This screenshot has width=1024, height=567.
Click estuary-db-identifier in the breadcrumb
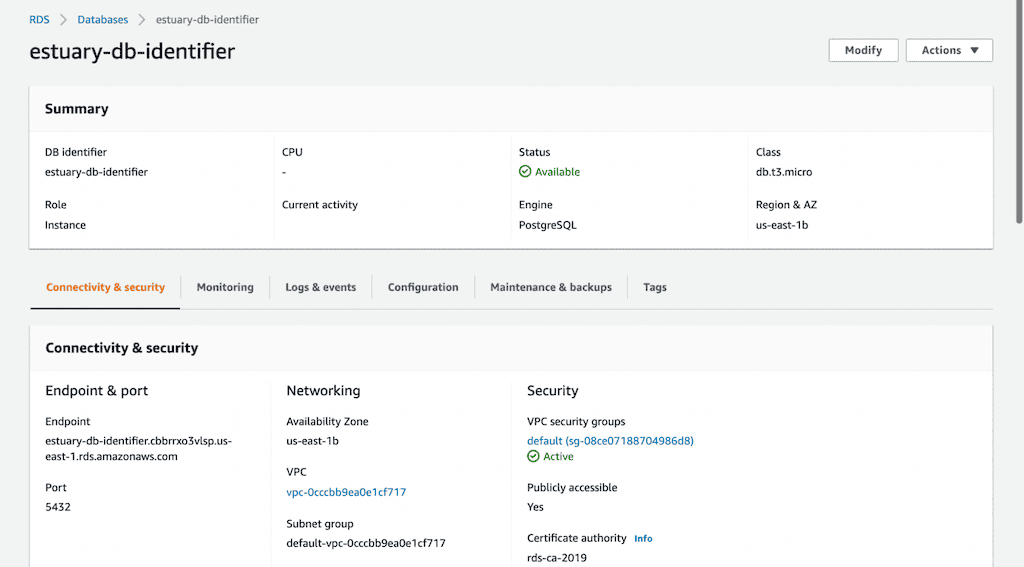coord(207,20)
